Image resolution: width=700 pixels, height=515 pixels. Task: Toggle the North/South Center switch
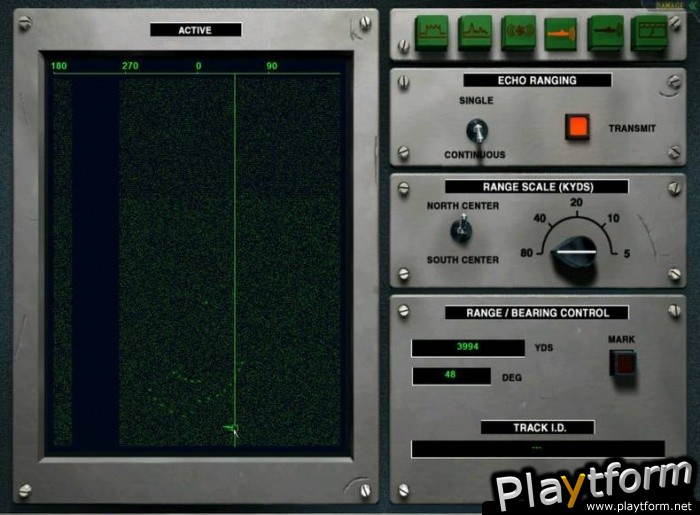[x=461, y=229]
